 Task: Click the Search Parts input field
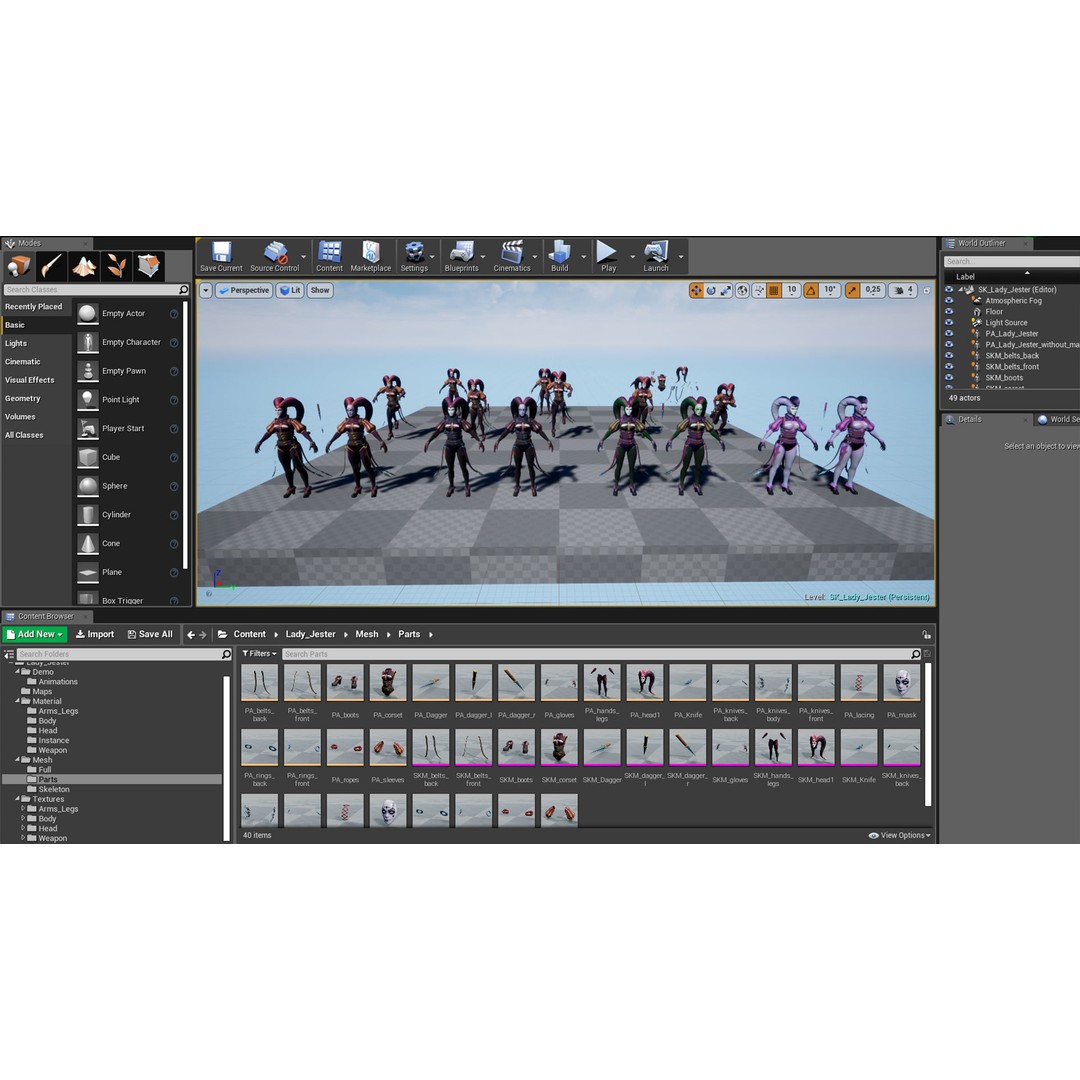601,654
